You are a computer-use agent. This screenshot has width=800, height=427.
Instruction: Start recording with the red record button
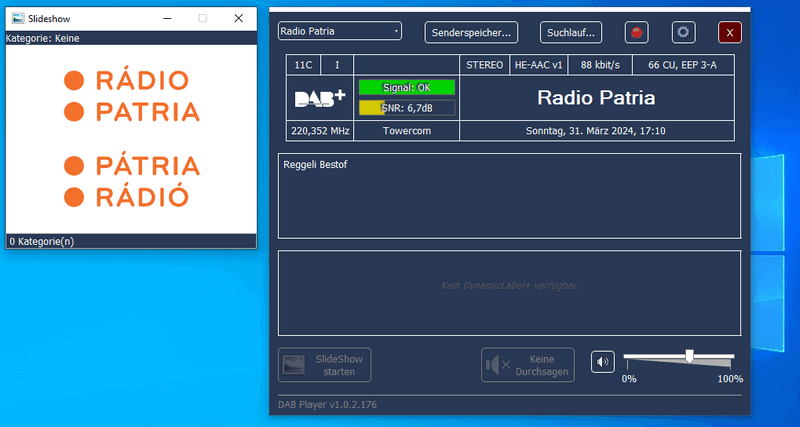[x=636, y=33]
